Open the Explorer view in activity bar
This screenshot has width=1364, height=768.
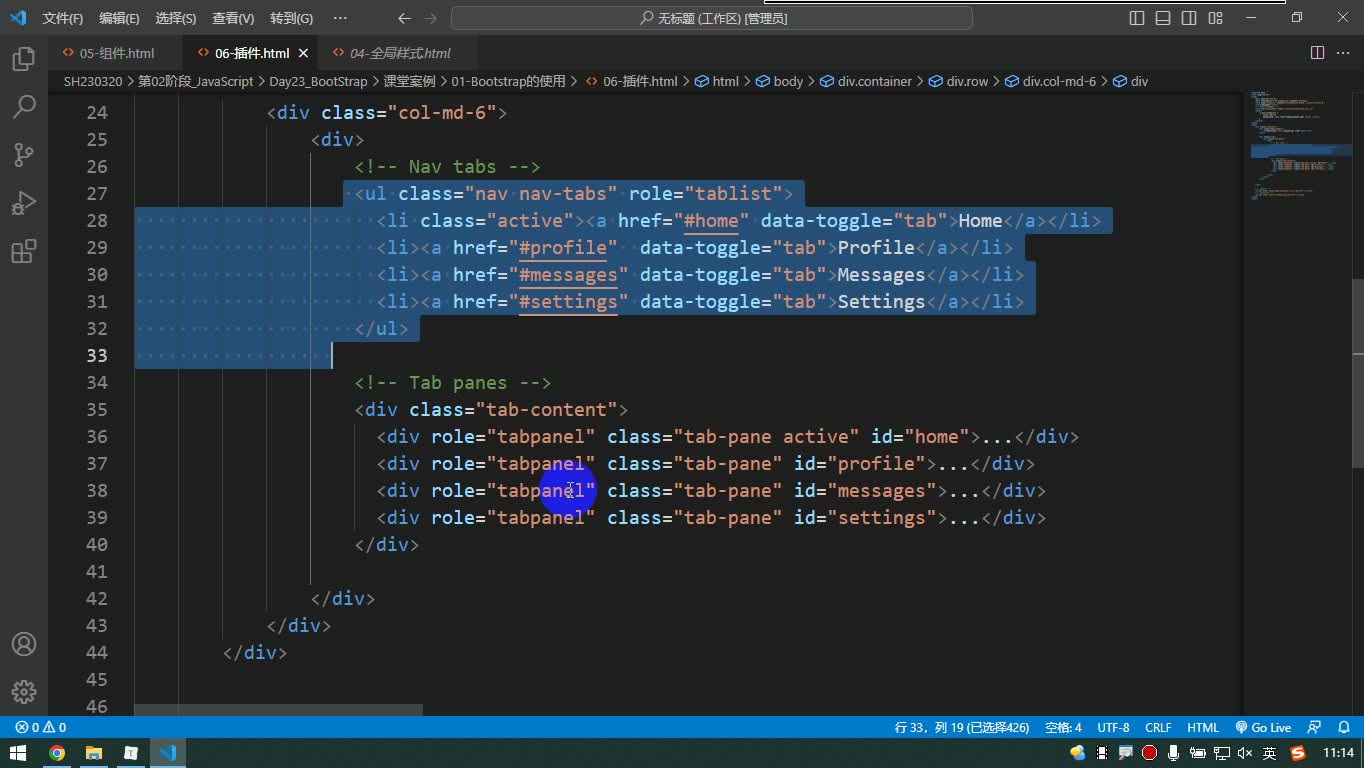(x=24, y=59)
